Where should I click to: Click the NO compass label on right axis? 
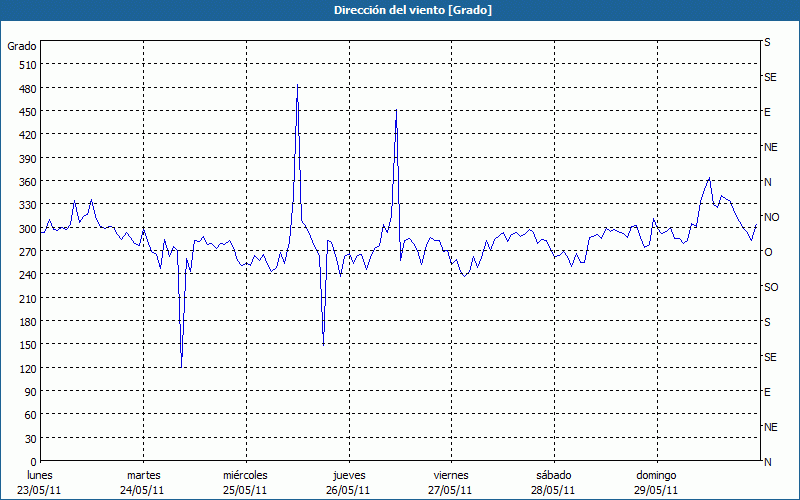coord(771,217)
